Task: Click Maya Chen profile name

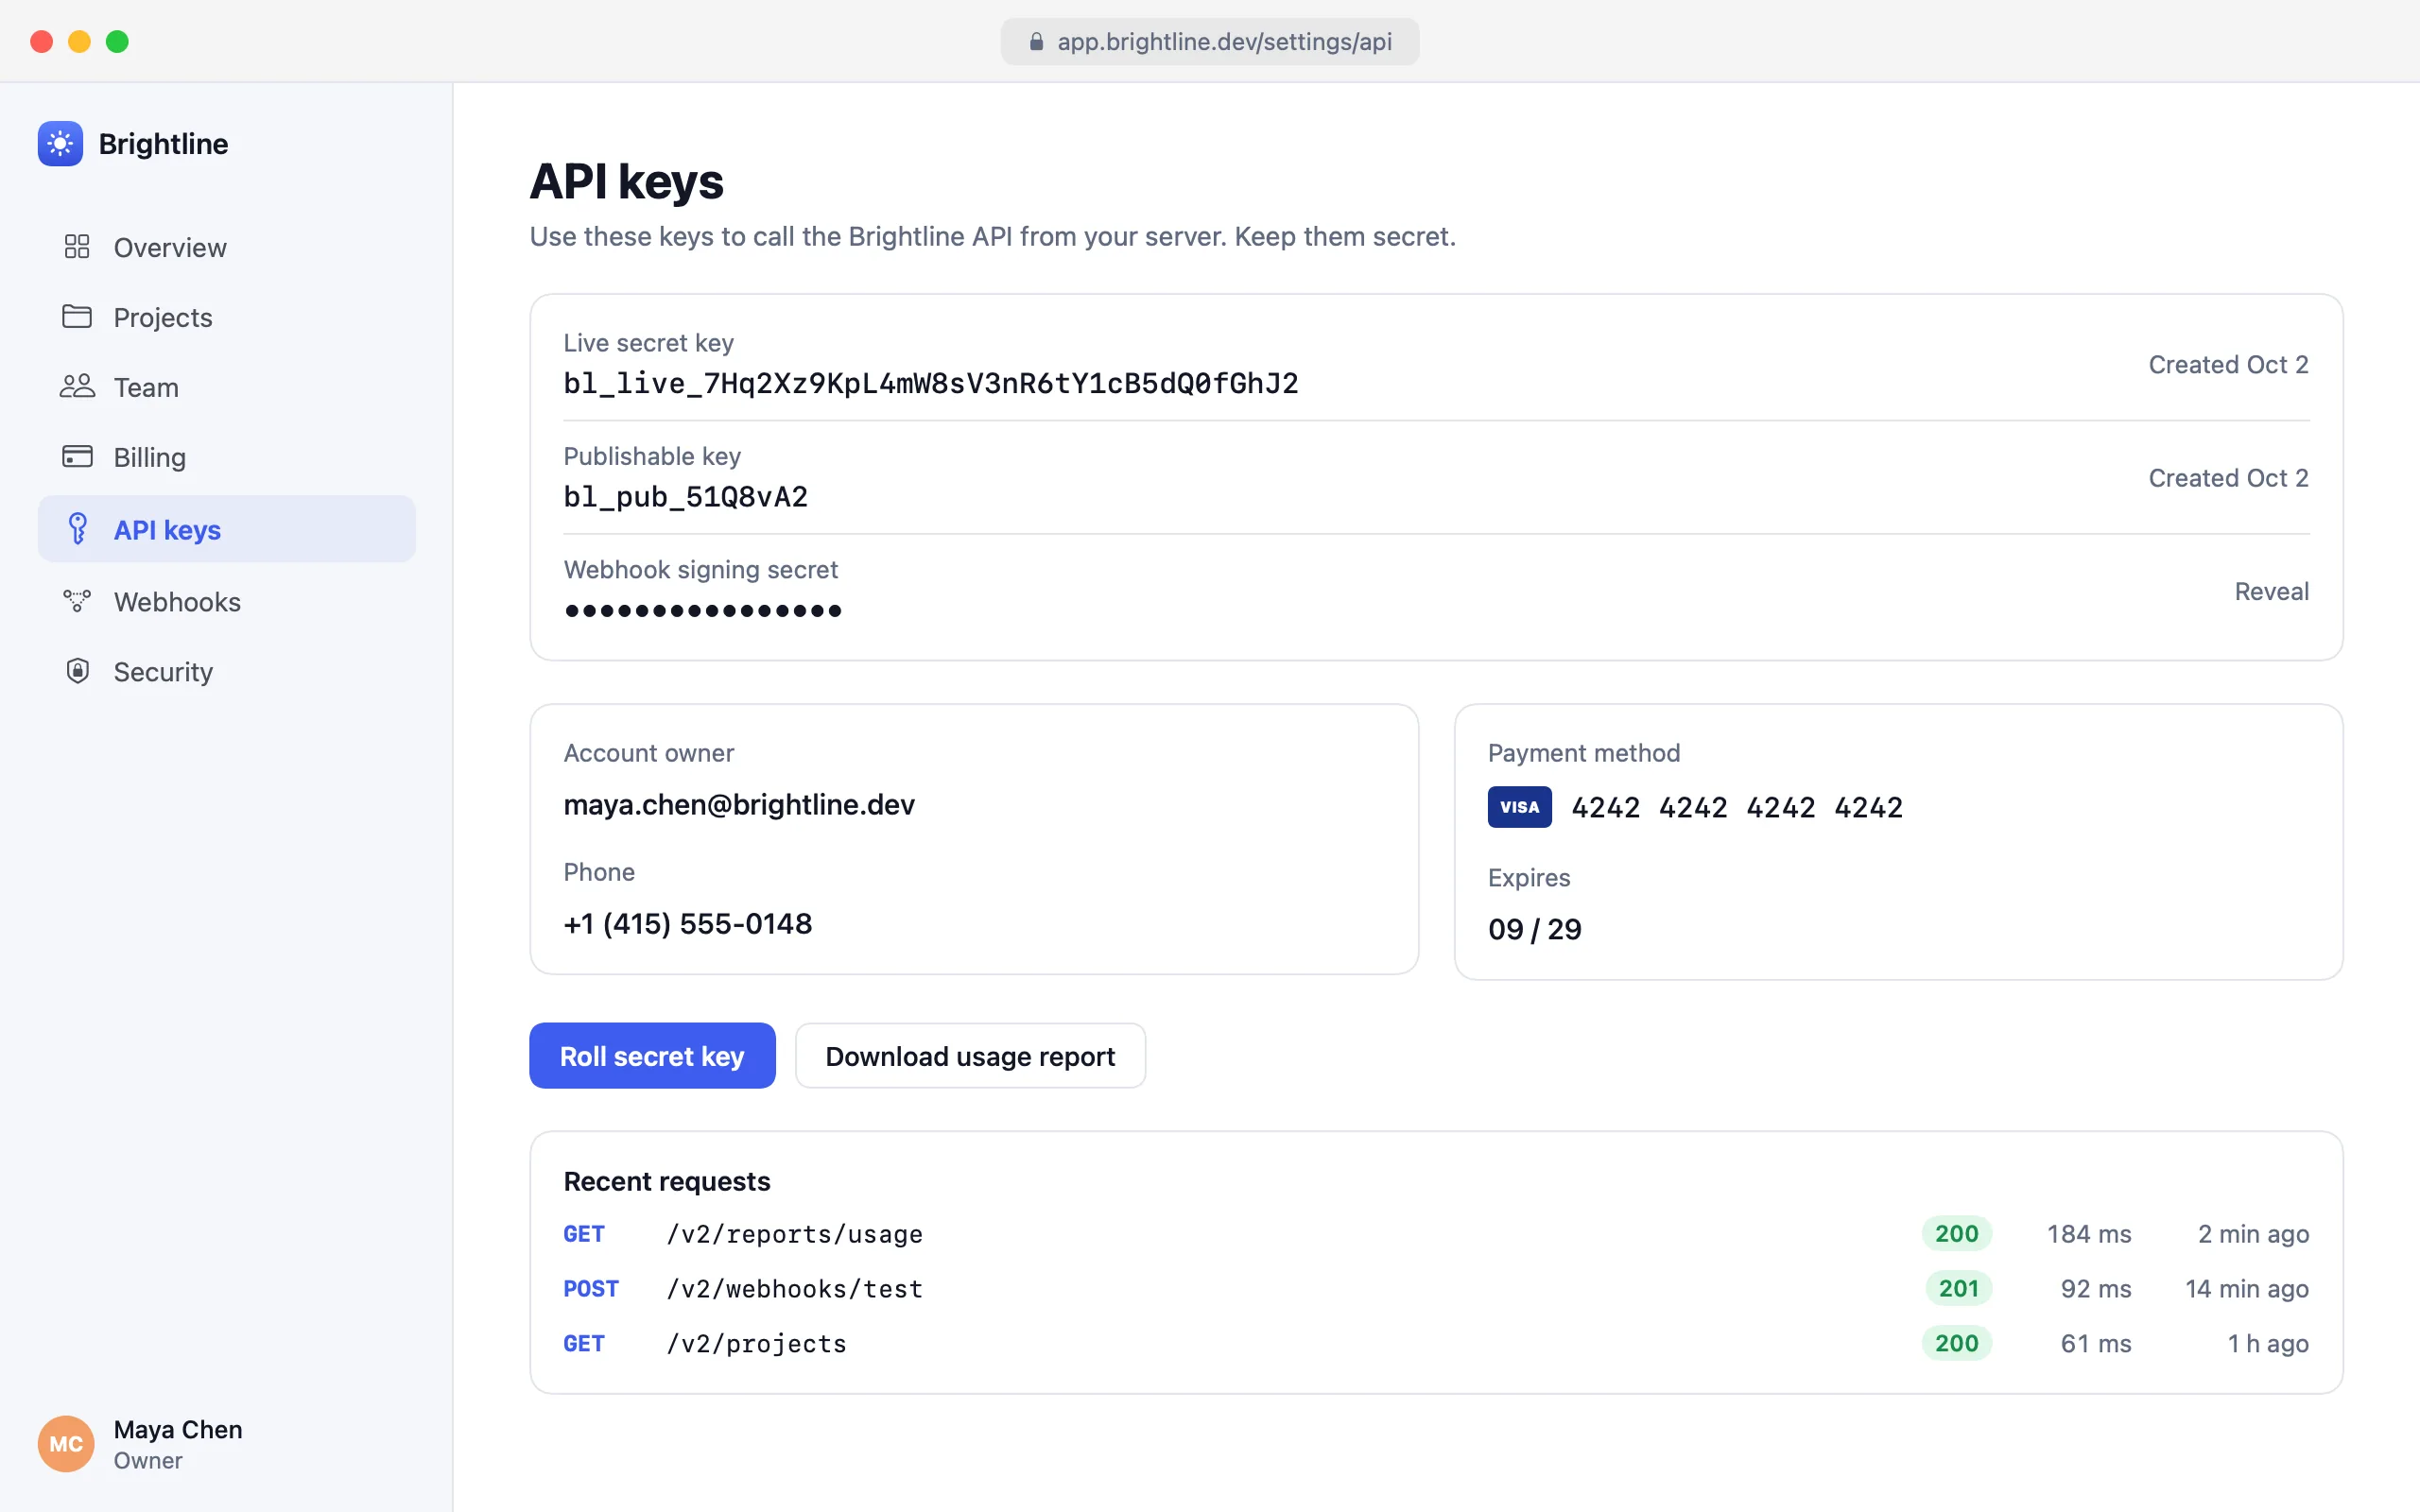Action: [x=178, y=1429]
